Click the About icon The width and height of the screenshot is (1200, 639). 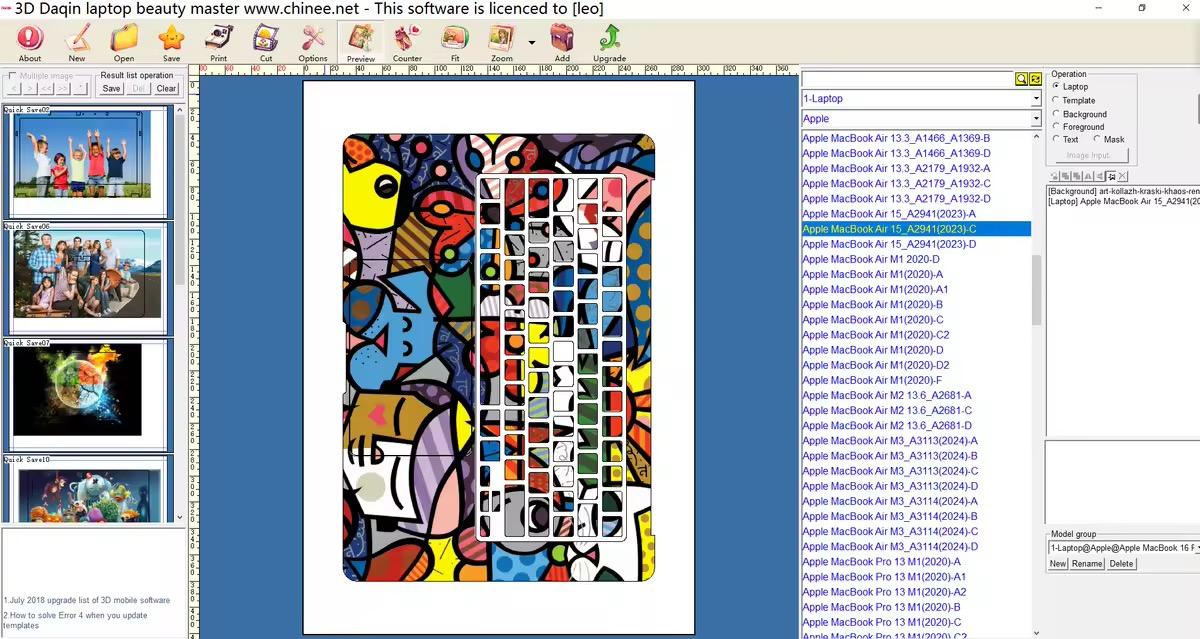point(28,42)
